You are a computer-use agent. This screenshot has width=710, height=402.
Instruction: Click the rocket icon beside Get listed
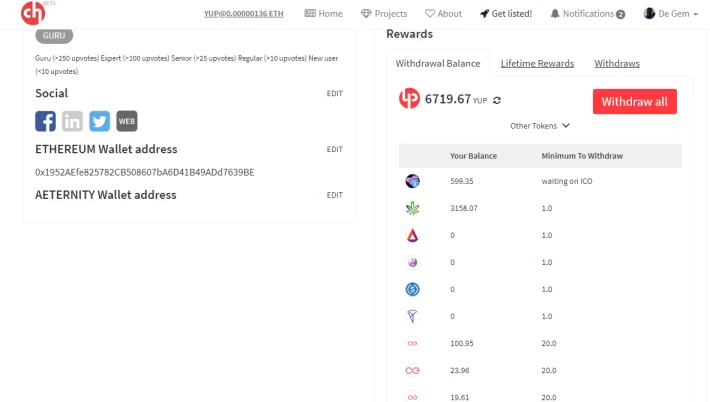[x=485, y=14]
